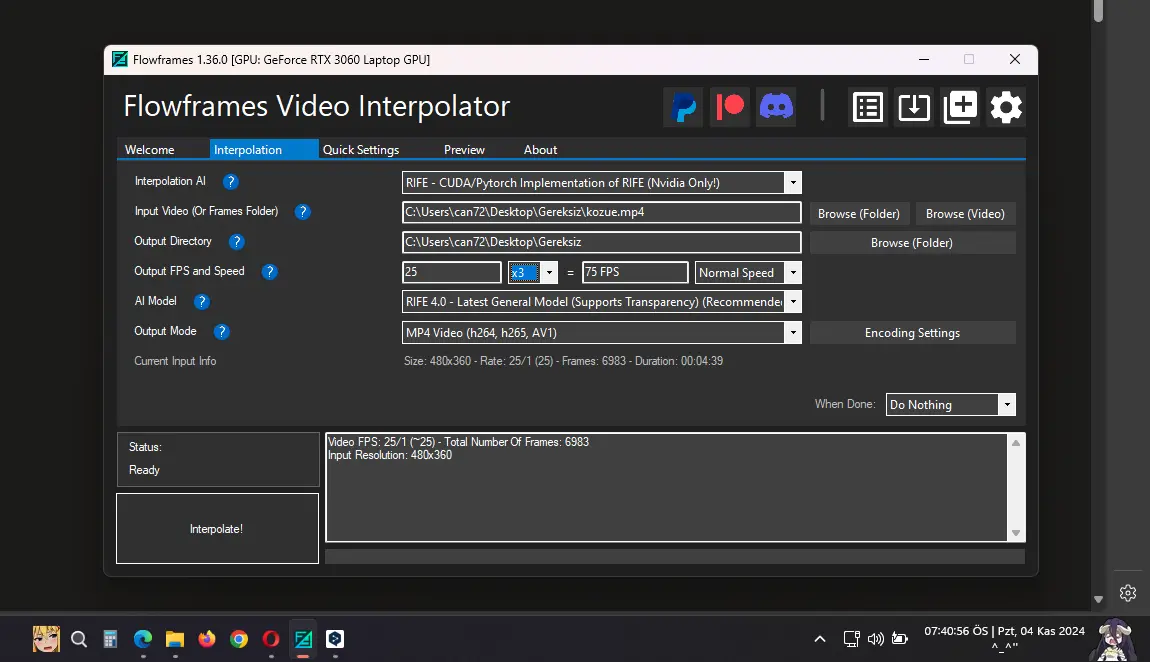Click the output directory path field

tap(601, 242)
